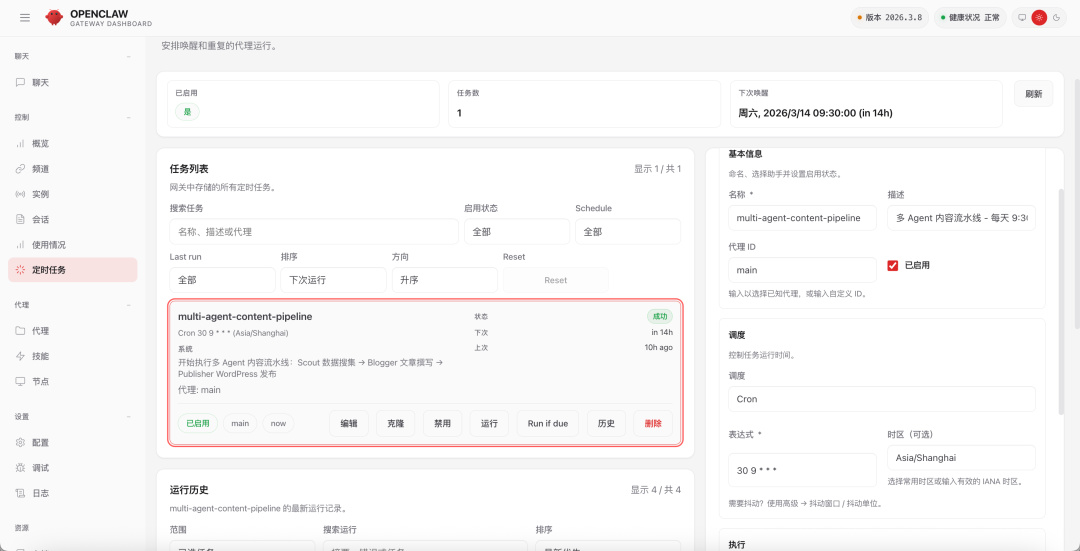Open the Last run filter dropdown
Image resolution: width=1080 pixels, height=551 pixels.
click(222, 280)
